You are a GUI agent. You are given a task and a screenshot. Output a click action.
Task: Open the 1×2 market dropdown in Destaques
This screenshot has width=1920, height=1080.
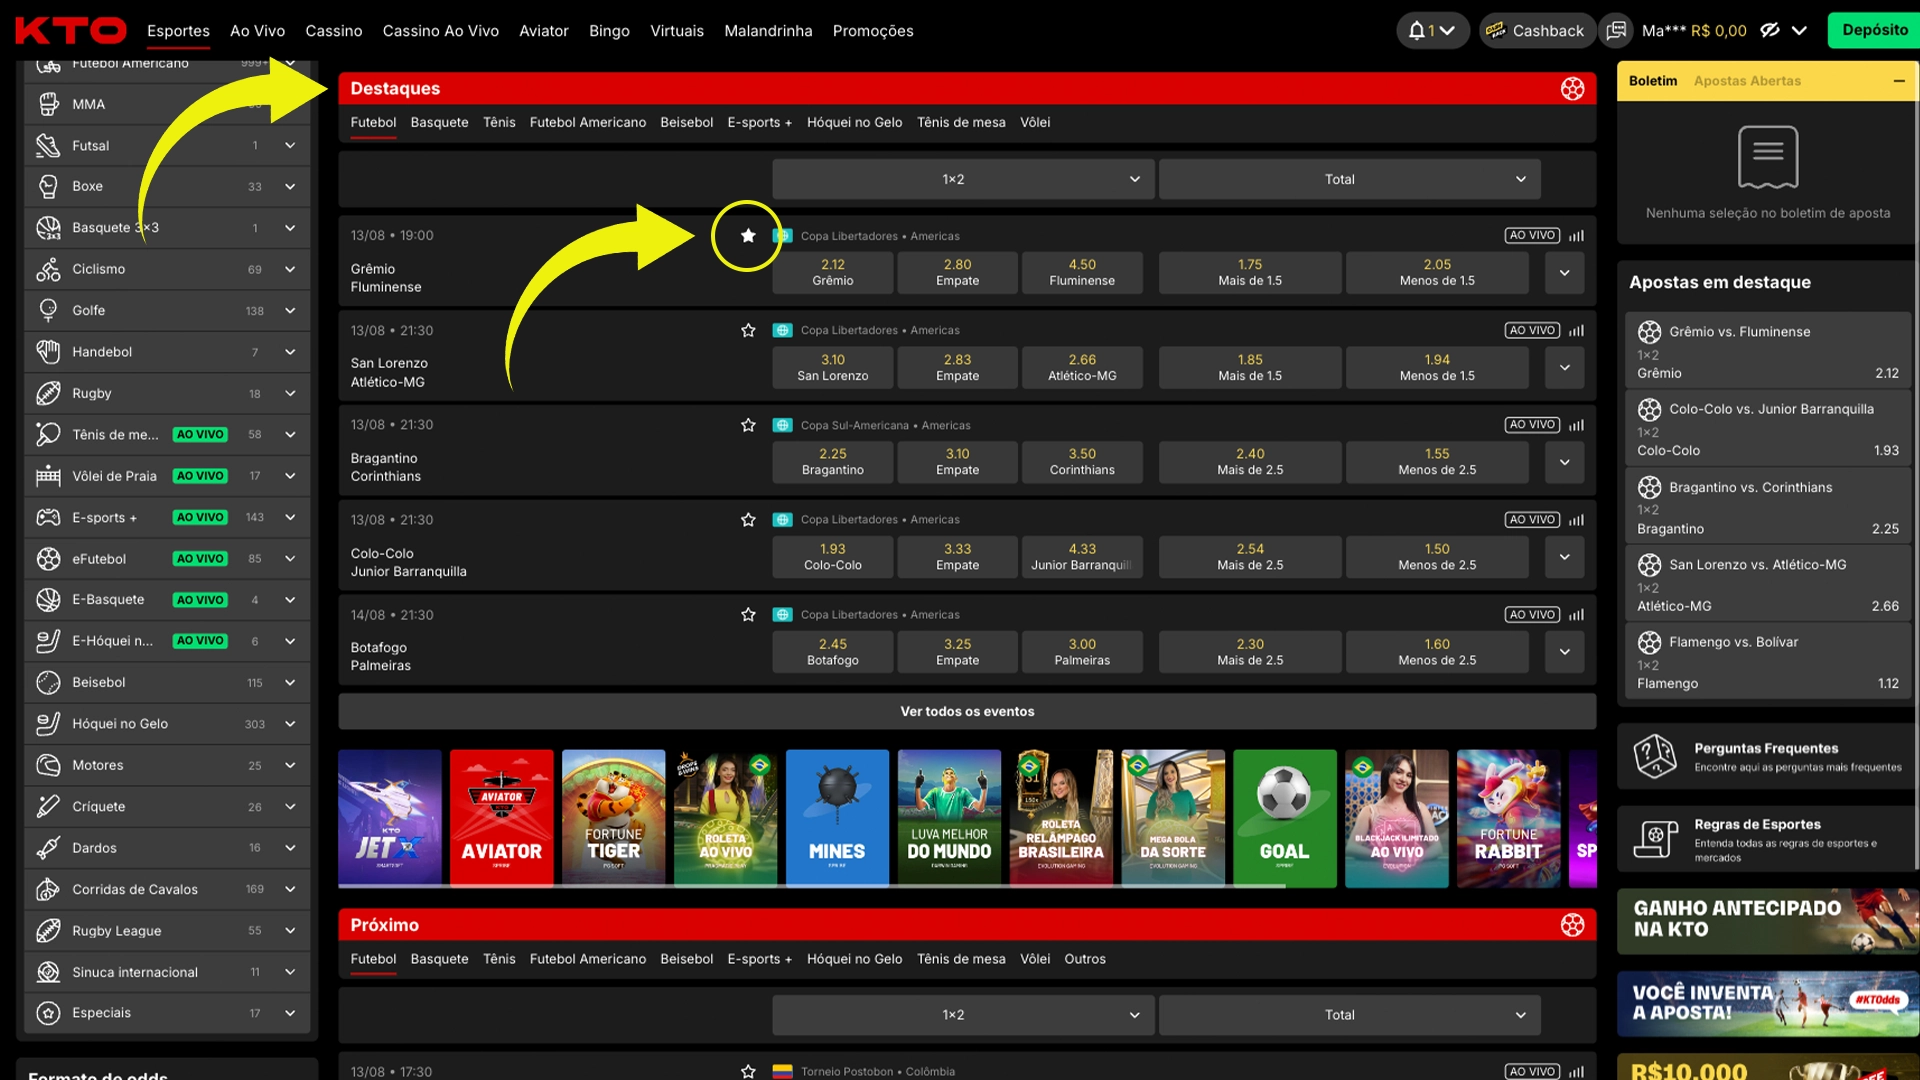pyautogui.click(x=963, y=179)
